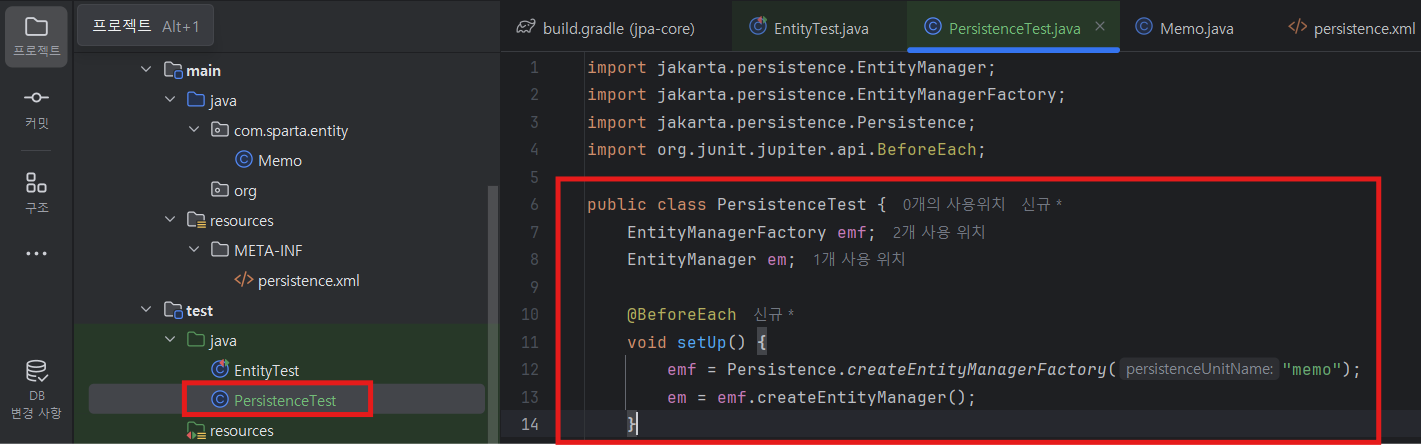The image size is (1421, 445).
Task: Collapse the java node under main
Action: point(170,101)
